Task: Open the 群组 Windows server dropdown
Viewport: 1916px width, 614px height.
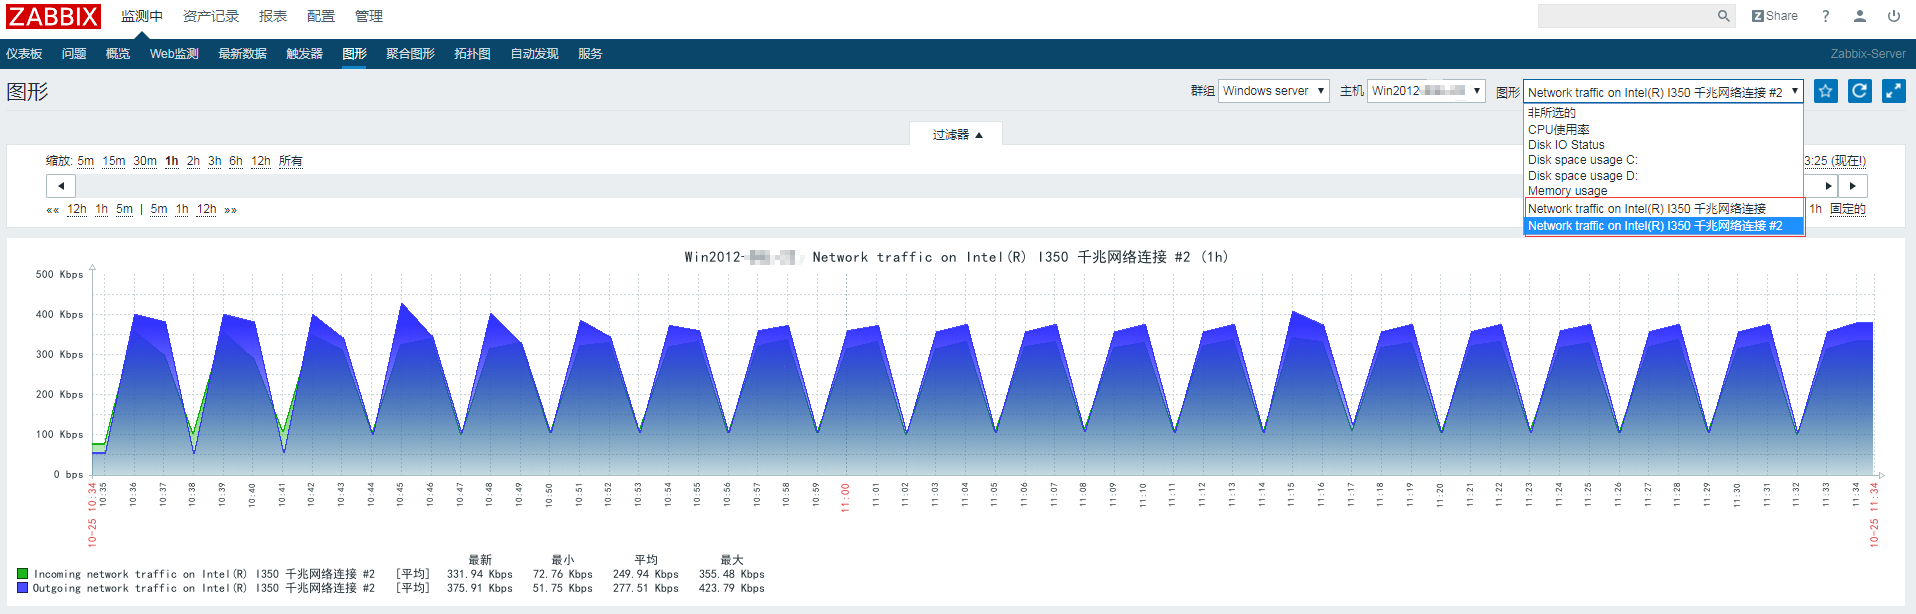Action: point(1273,91)
